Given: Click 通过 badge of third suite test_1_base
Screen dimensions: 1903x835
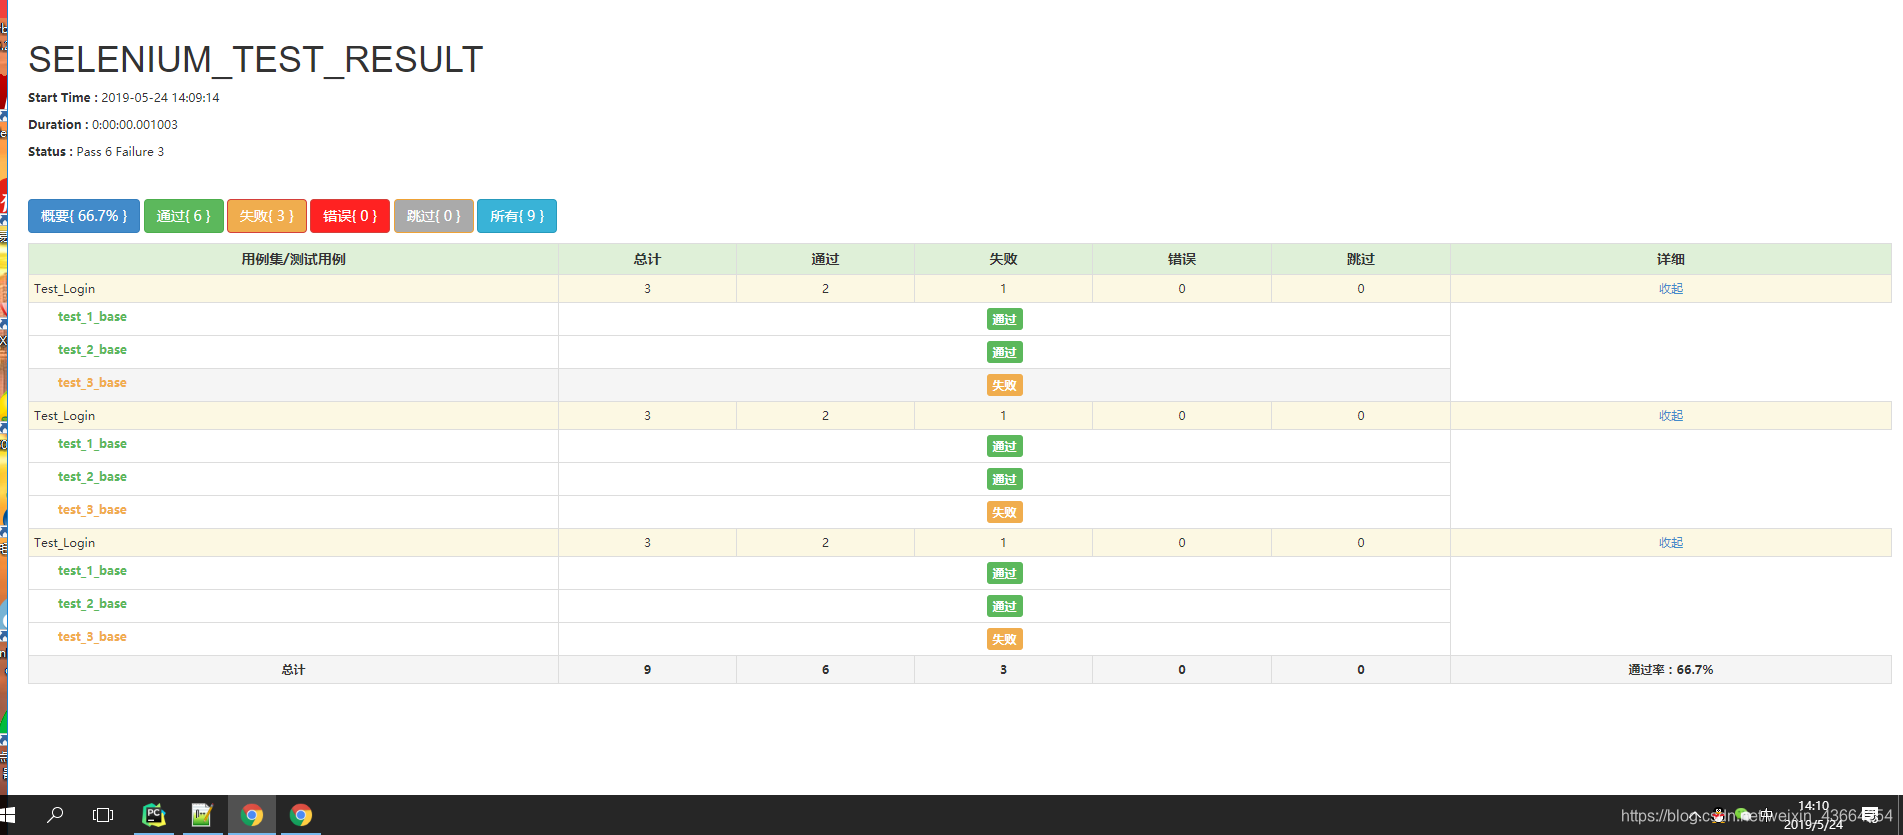Looking at the screenshot, I should click(1004, 574).
